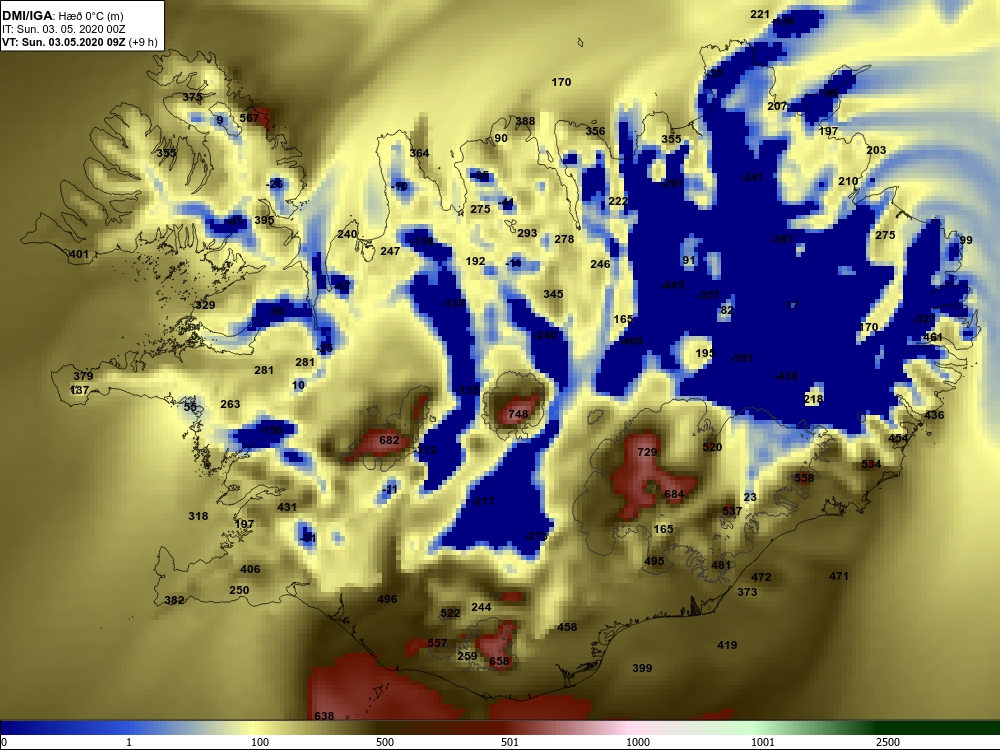Click the map value '373'
Screen dimensions: 1000x750
click(x=747, y=591)
